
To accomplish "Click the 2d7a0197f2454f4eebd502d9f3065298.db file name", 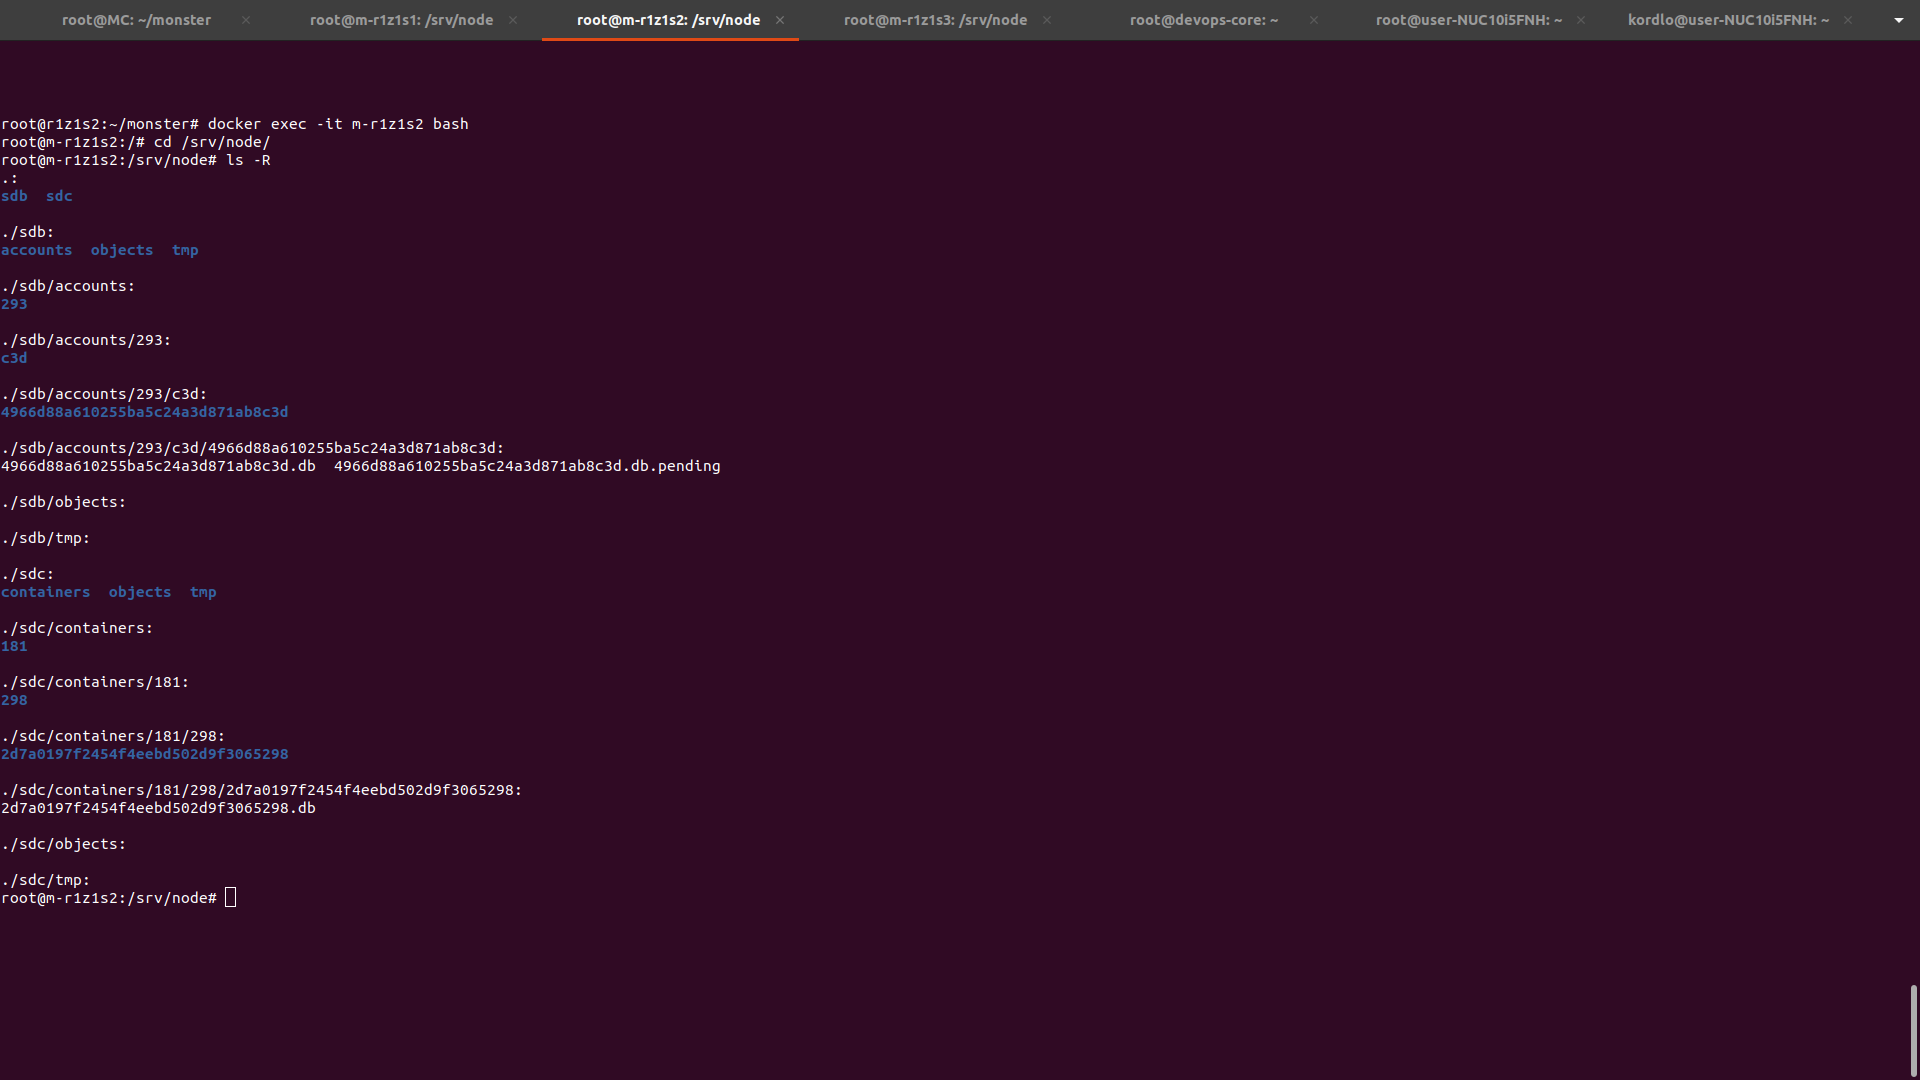I will coord(158,808).
